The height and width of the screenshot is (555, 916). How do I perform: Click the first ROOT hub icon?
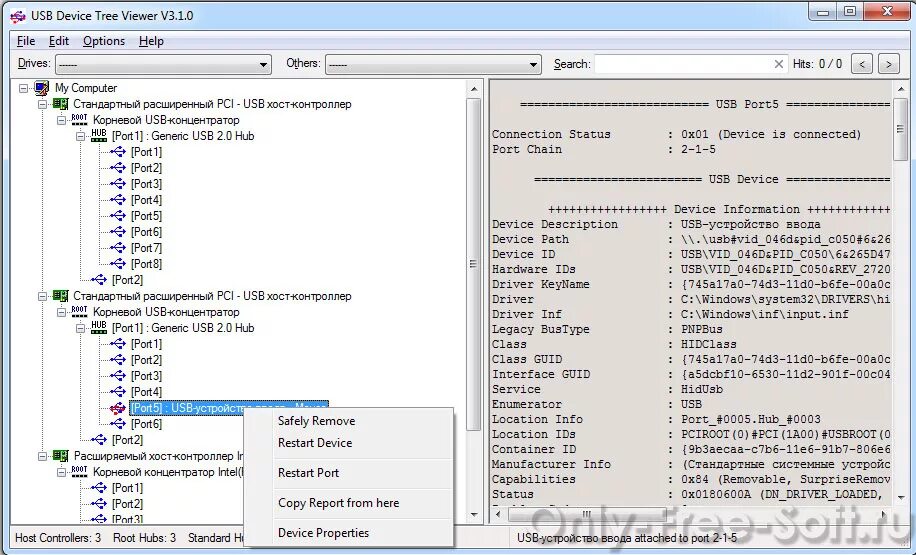[79, 120]
